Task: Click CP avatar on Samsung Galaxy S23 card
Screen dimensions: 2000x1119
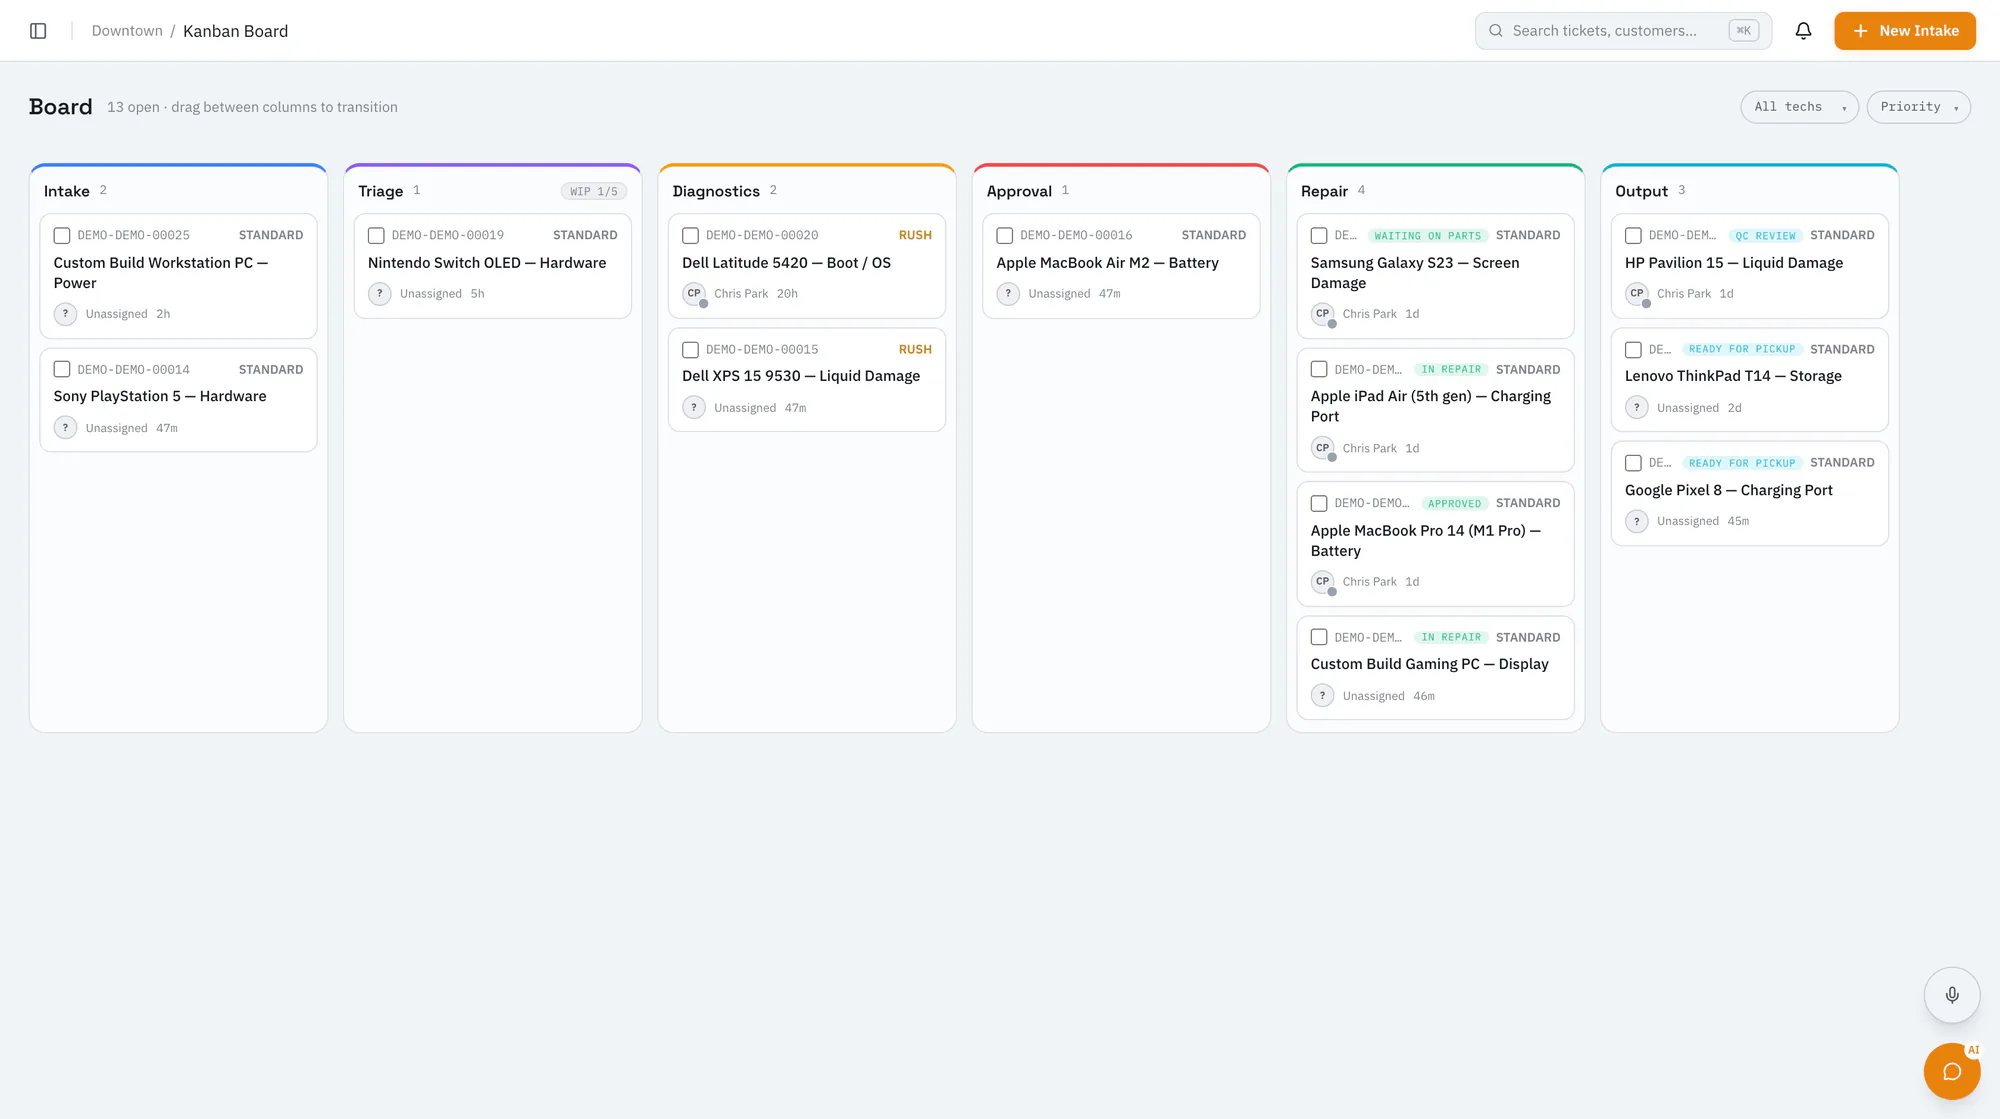Action: 1323,314
